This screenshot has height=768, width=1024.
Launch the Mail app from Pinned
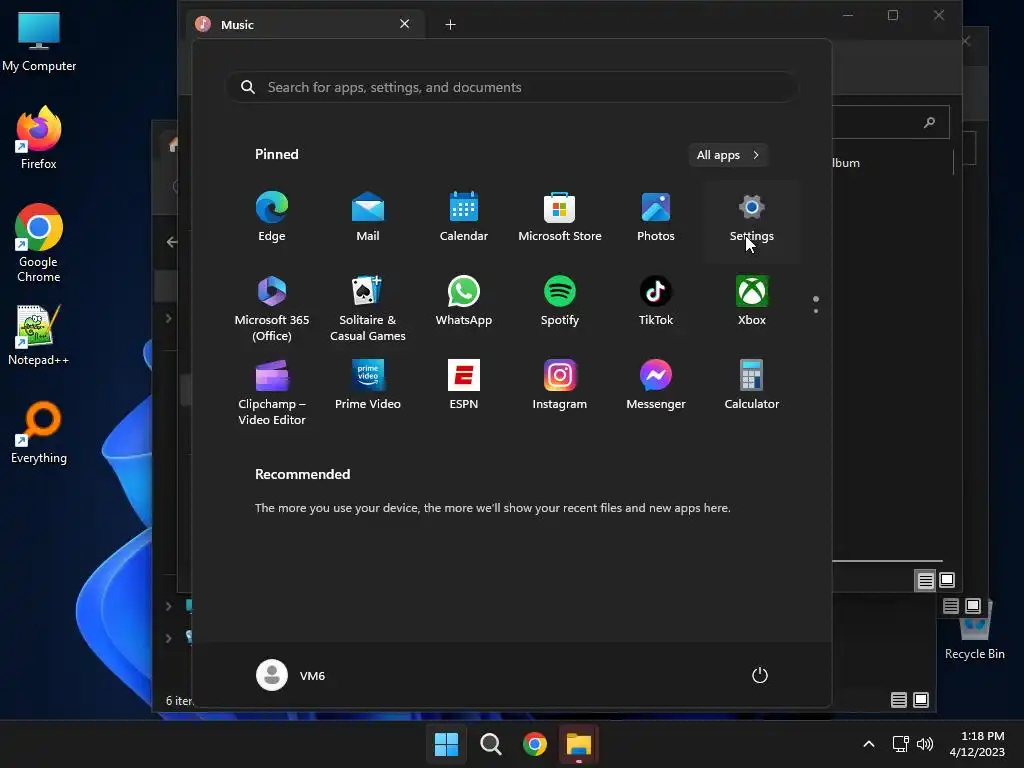368,218
